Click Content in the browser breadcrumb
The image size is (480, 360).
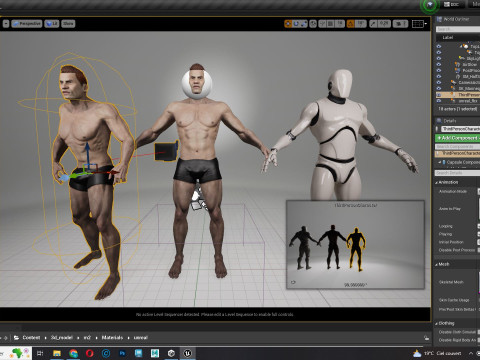point(31,338)
